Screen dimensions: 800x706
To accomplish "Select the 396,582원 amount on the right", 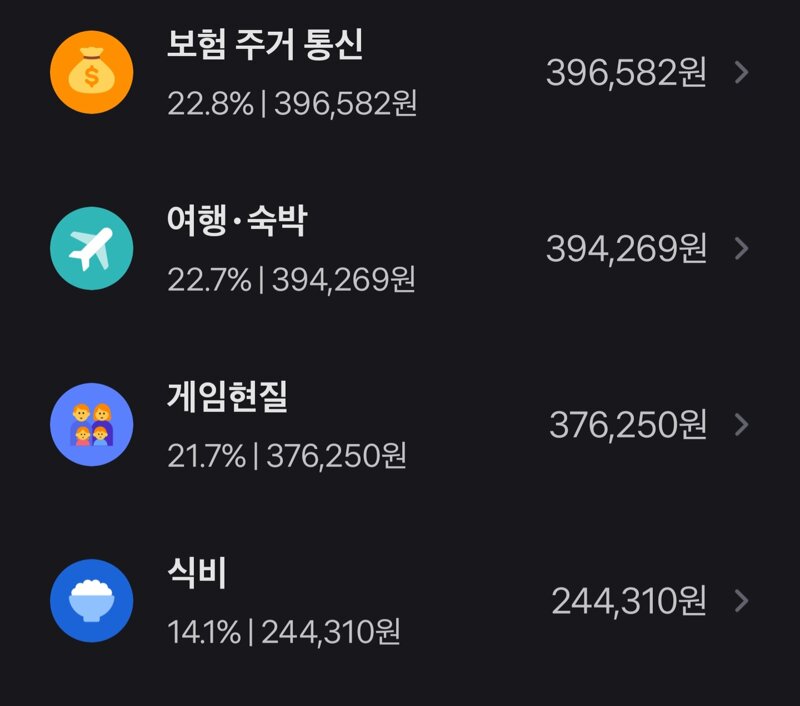I will click(627, 72).
